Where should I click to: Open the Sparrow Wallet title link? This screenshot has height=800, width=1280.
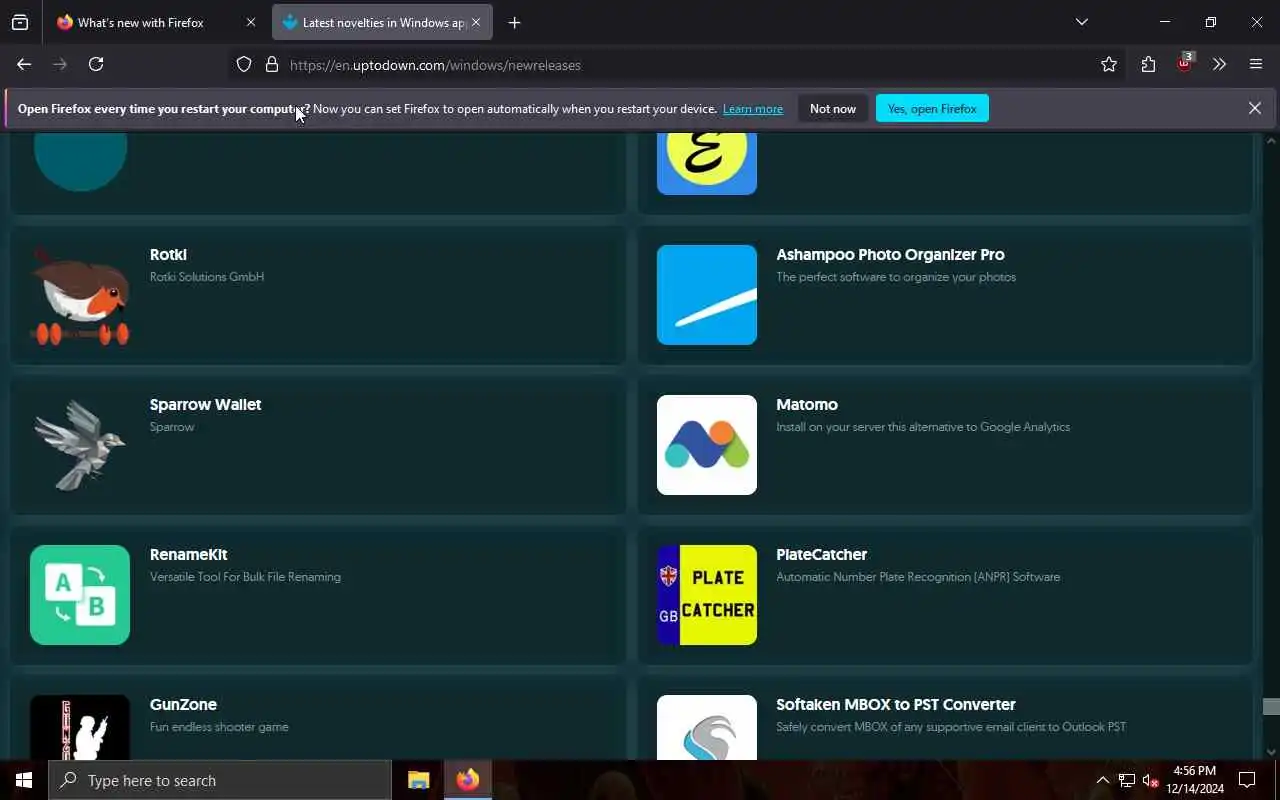tap(205, 405)
